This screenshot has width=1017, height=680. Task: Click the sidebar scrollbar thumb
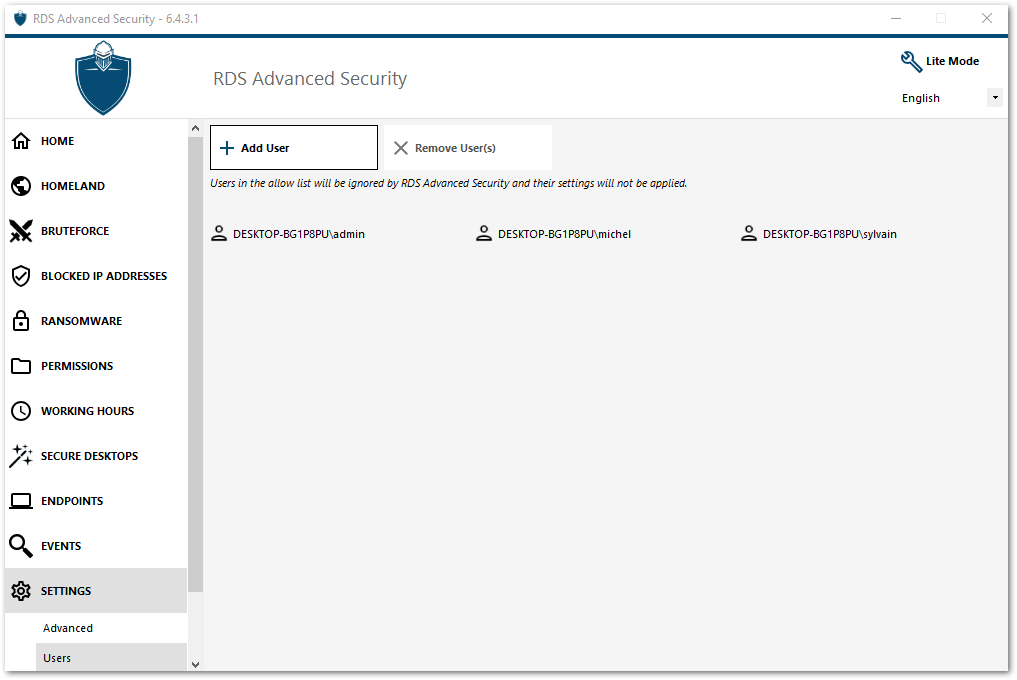pos(195,364)
